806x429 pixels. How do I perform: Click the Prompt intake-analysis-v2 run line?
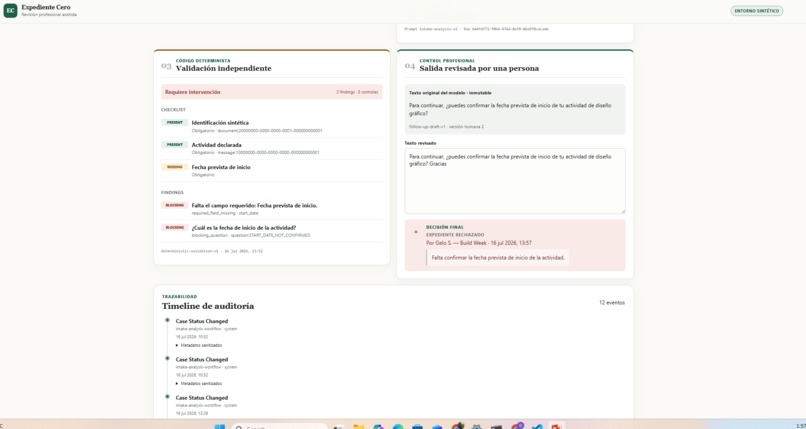click(x=476, y=29)
